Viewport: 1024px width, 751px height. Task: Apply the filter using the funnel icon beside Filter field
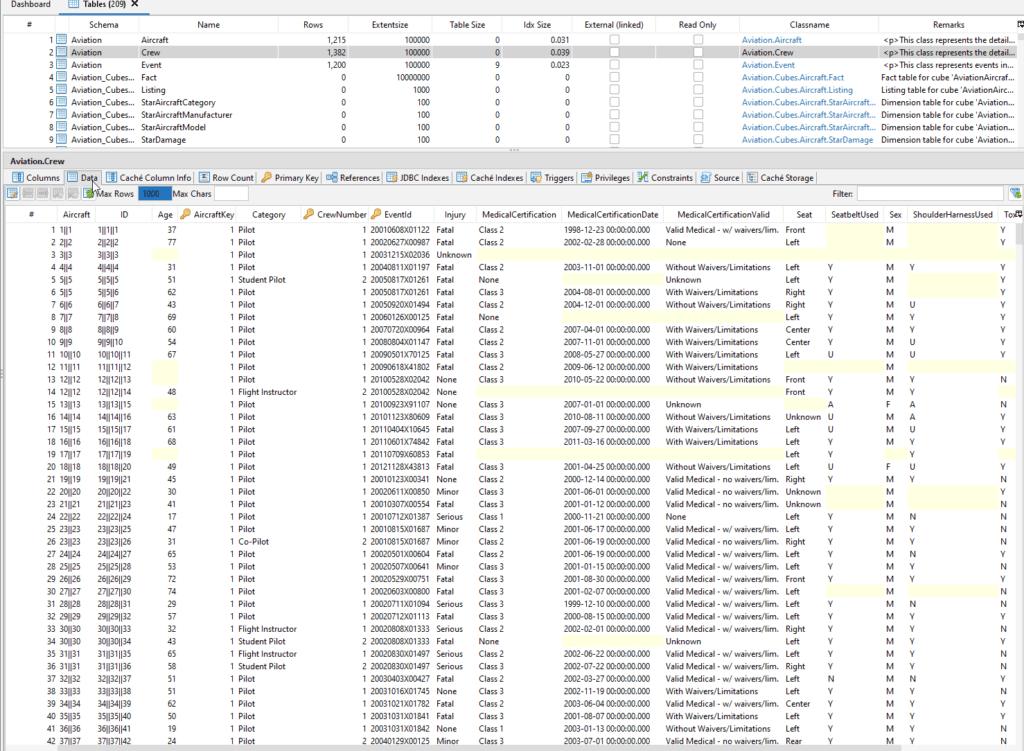(1014, 194)
